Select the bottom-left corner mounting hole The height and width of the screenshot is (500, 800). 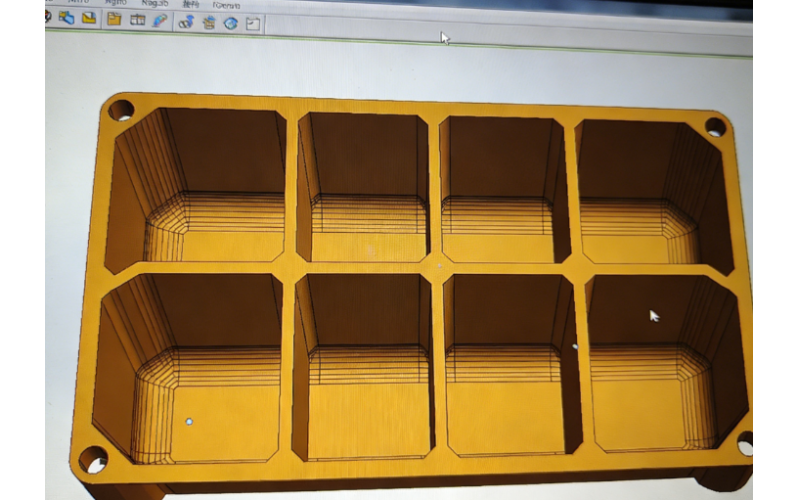[93, 460]
